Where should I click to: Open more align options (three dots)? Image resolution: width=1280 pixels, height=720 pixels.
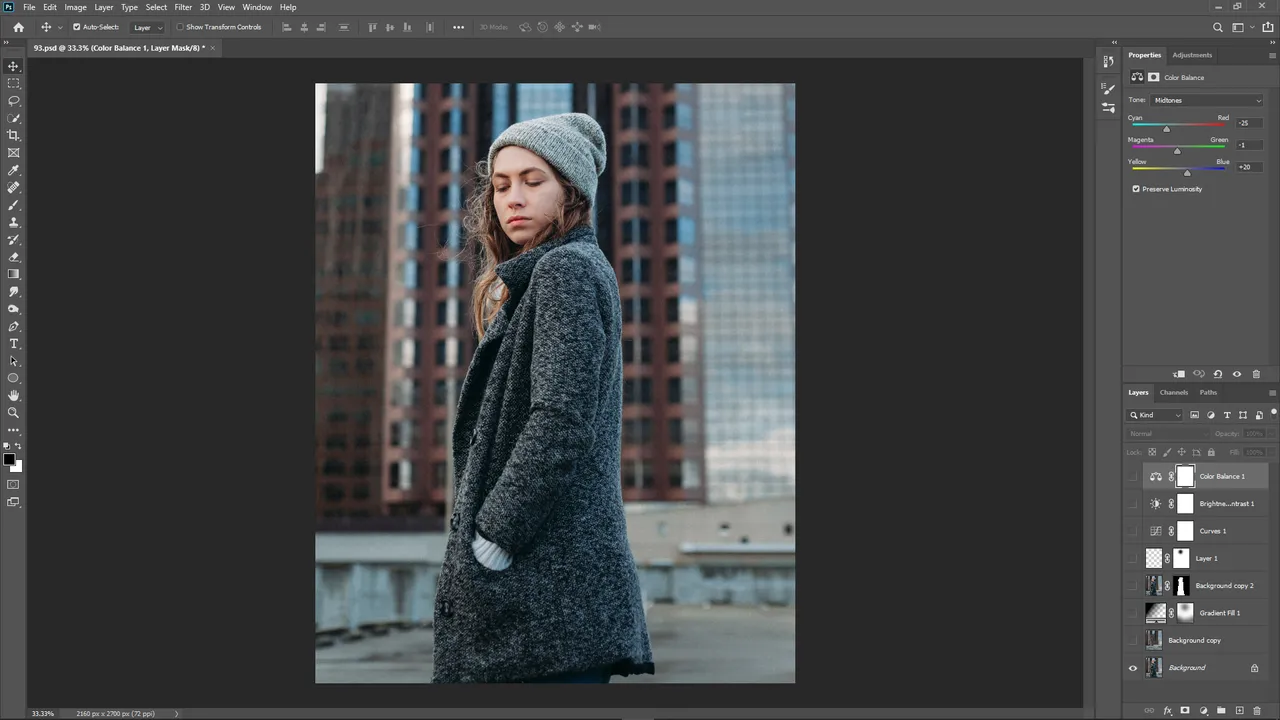pyautogui.click(x=459, y=27)
